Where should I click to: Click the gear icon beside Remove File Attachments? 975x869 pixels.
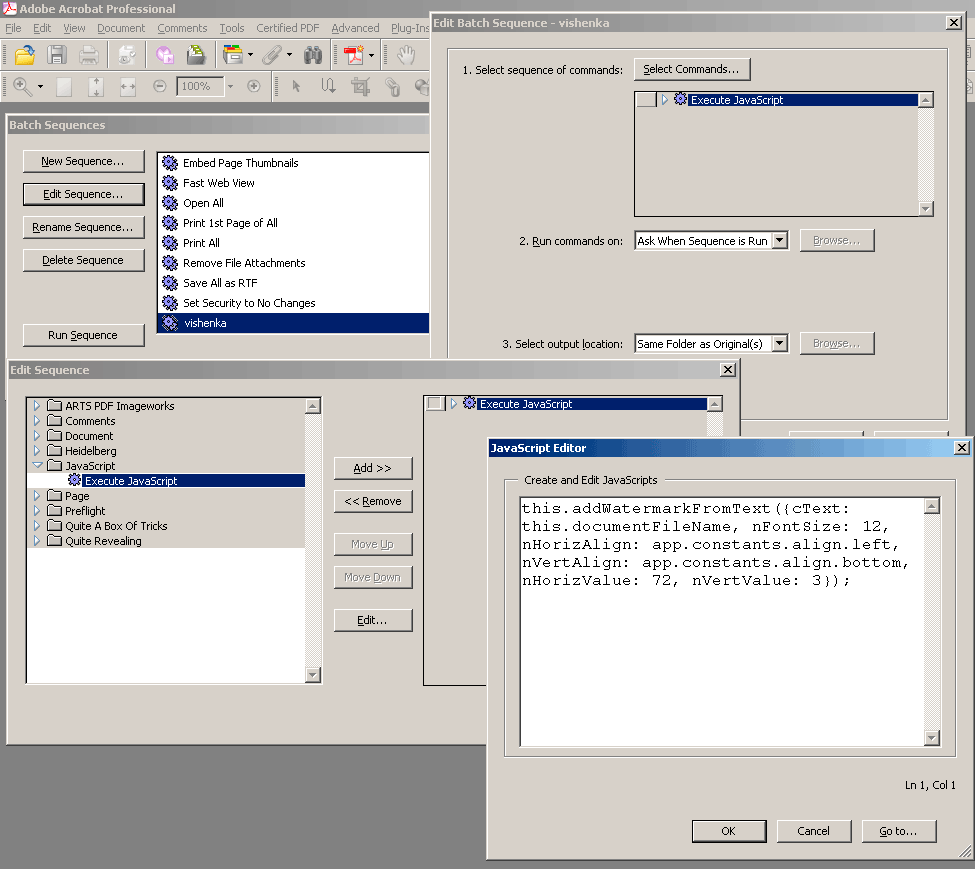click(x=170, y=263)
